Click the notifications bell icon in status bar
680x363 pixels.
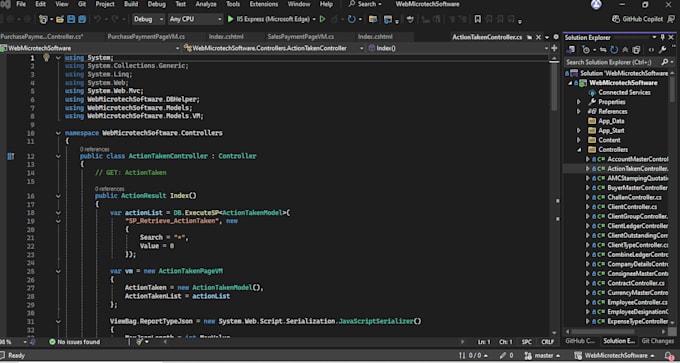[668, 356]
